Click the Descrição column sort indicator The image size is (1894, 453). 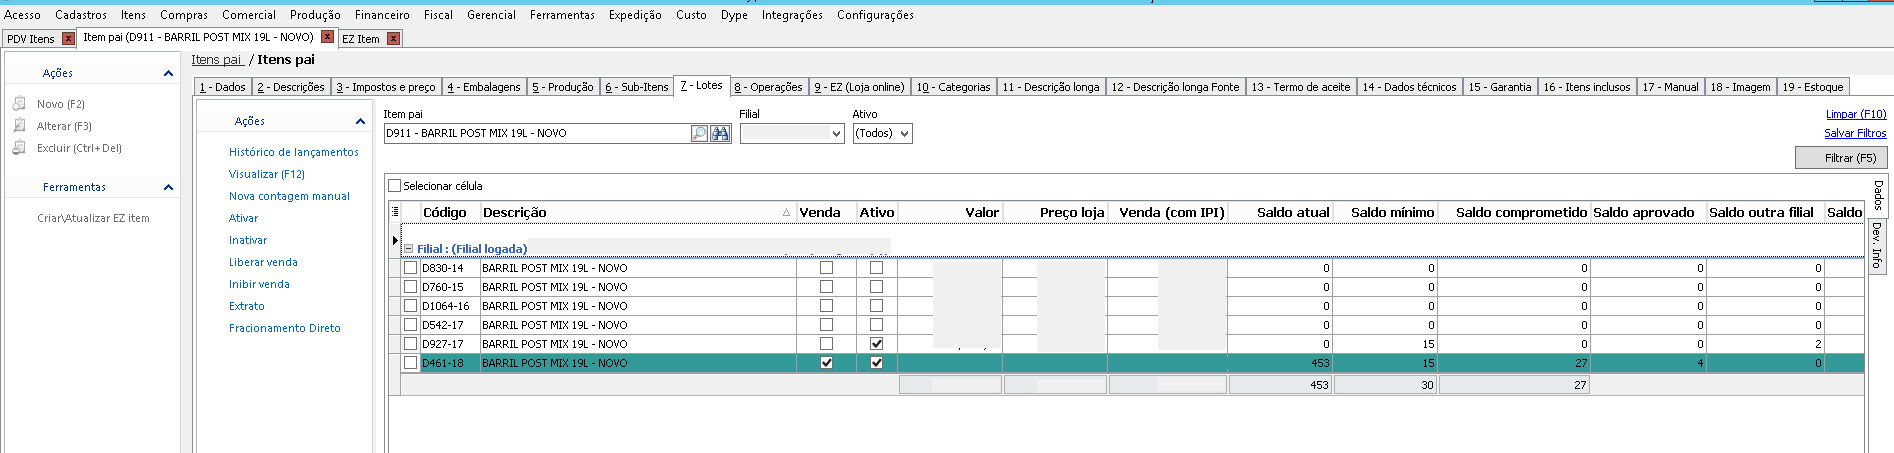coord(786,212)
